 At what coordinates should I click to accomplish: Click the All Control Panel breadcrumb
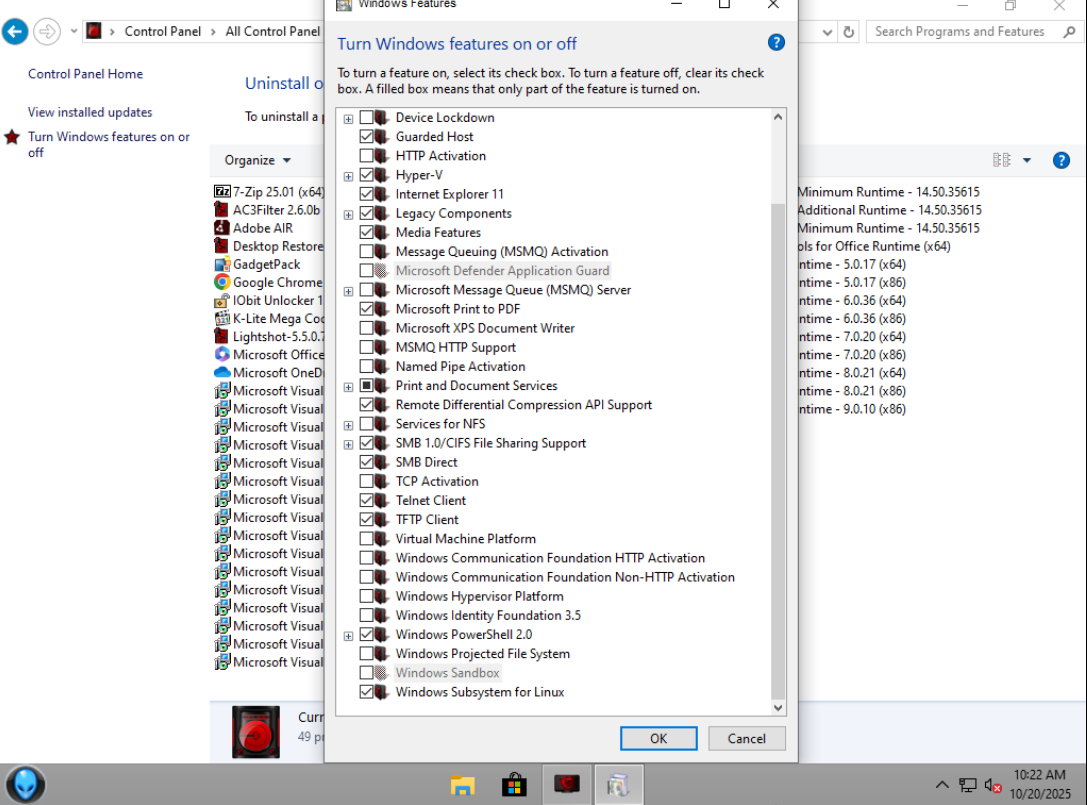point(272,31)
